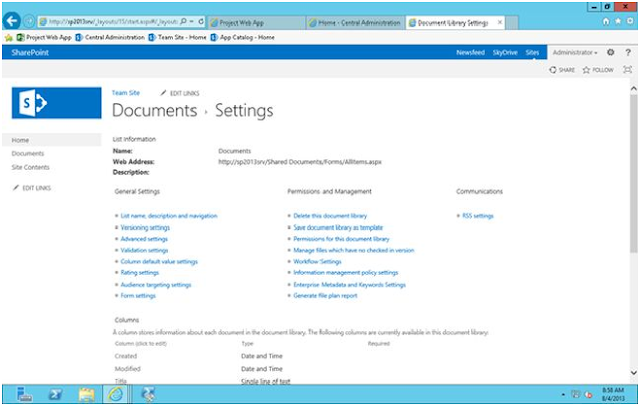Open PowerShell from the taskbar
The height and width of the screenshot is (407, 640).
(55, 394)
